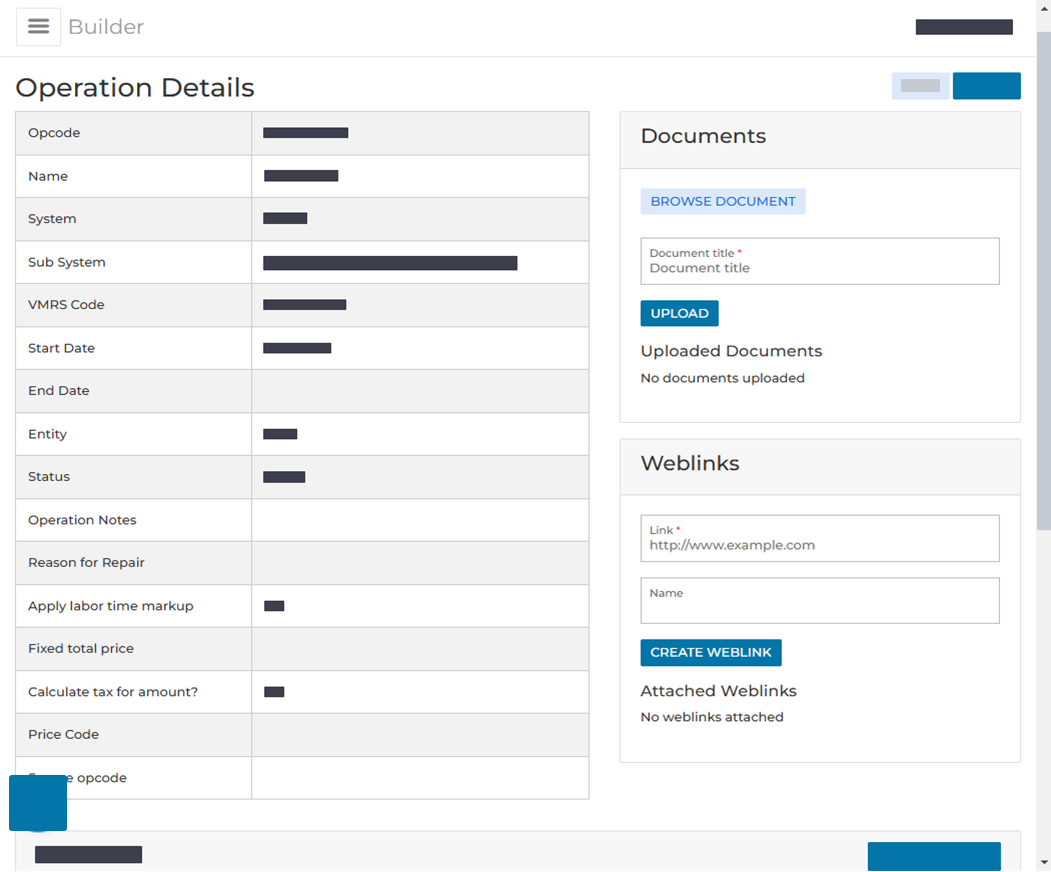Open the hamburger navigation menu

(38, 27)
